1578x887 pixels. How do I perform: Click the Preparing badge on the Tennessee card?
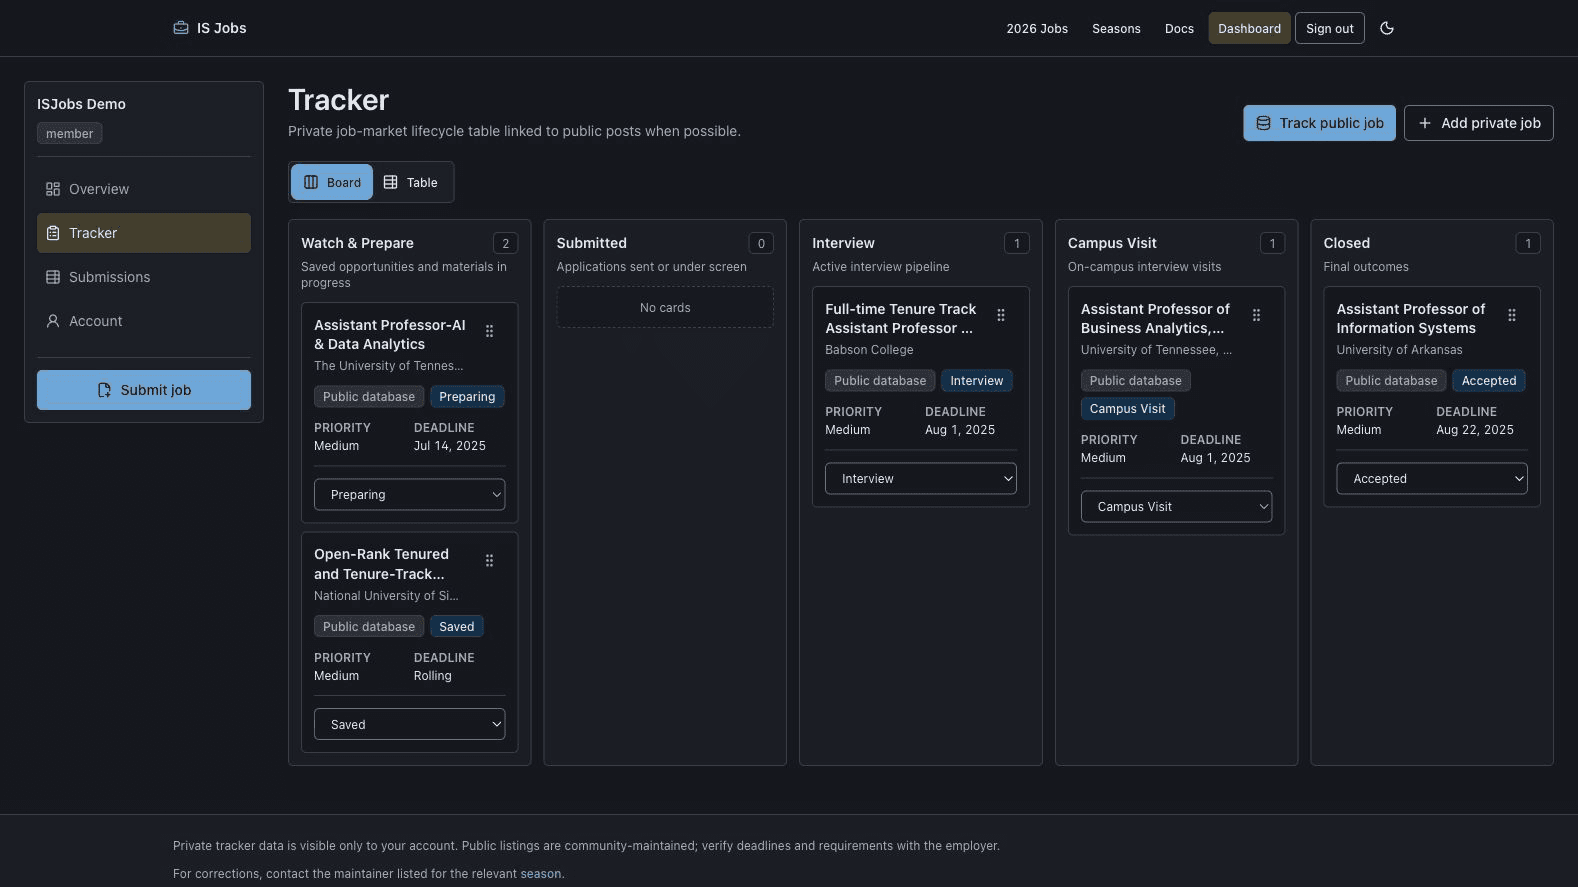click(x=467, y=397)
